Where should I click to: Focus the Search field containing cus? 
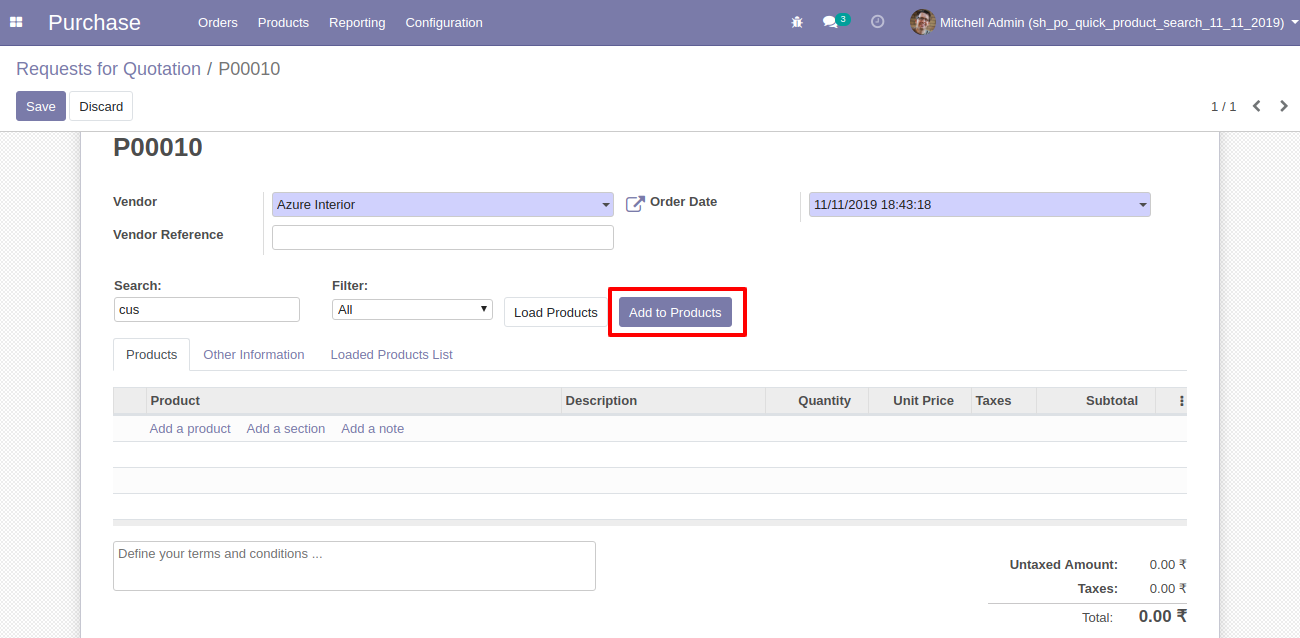point(207,310)
